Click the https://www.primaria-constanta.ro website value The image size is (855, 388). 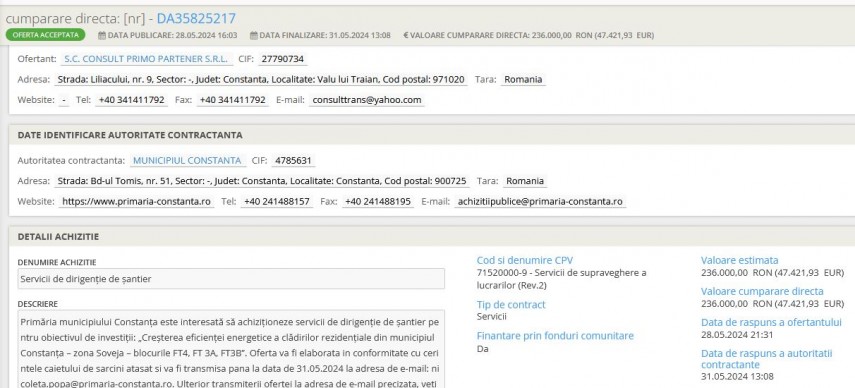[x=136, y=202]
